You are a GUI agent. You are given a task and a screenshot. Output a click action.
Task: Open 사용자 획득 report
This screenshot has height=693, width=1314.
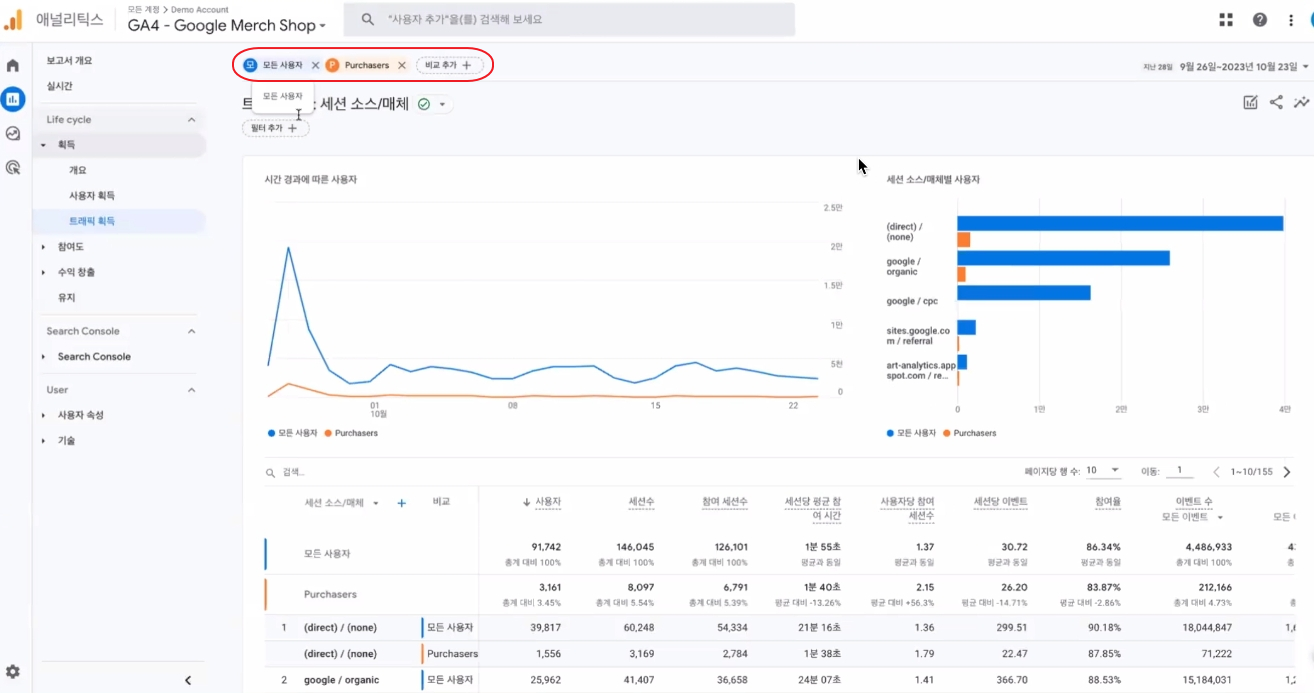(92, 195)
